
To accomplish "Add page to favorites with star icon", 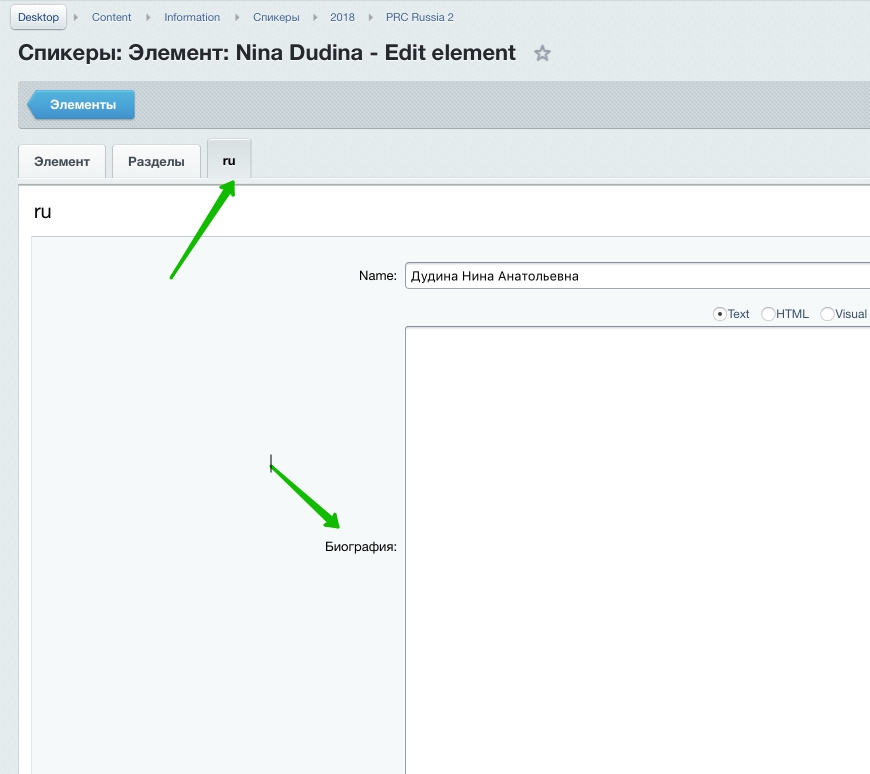I will [542, 54].
